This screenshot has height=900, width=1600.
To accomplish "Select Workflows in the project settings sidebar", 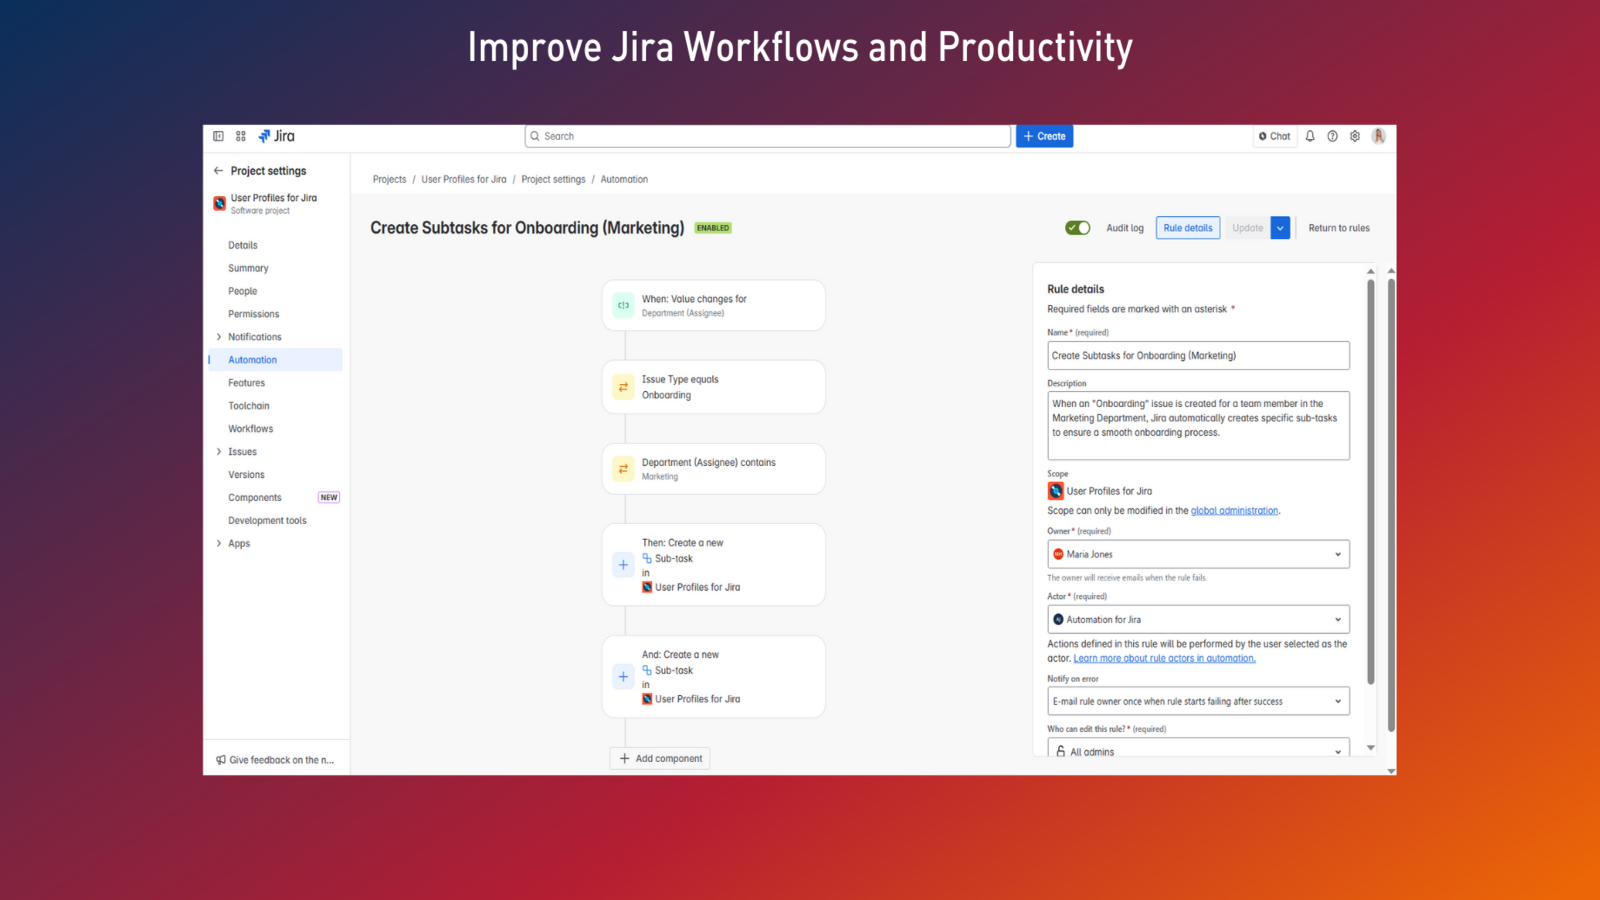I will tap(250, 429).
